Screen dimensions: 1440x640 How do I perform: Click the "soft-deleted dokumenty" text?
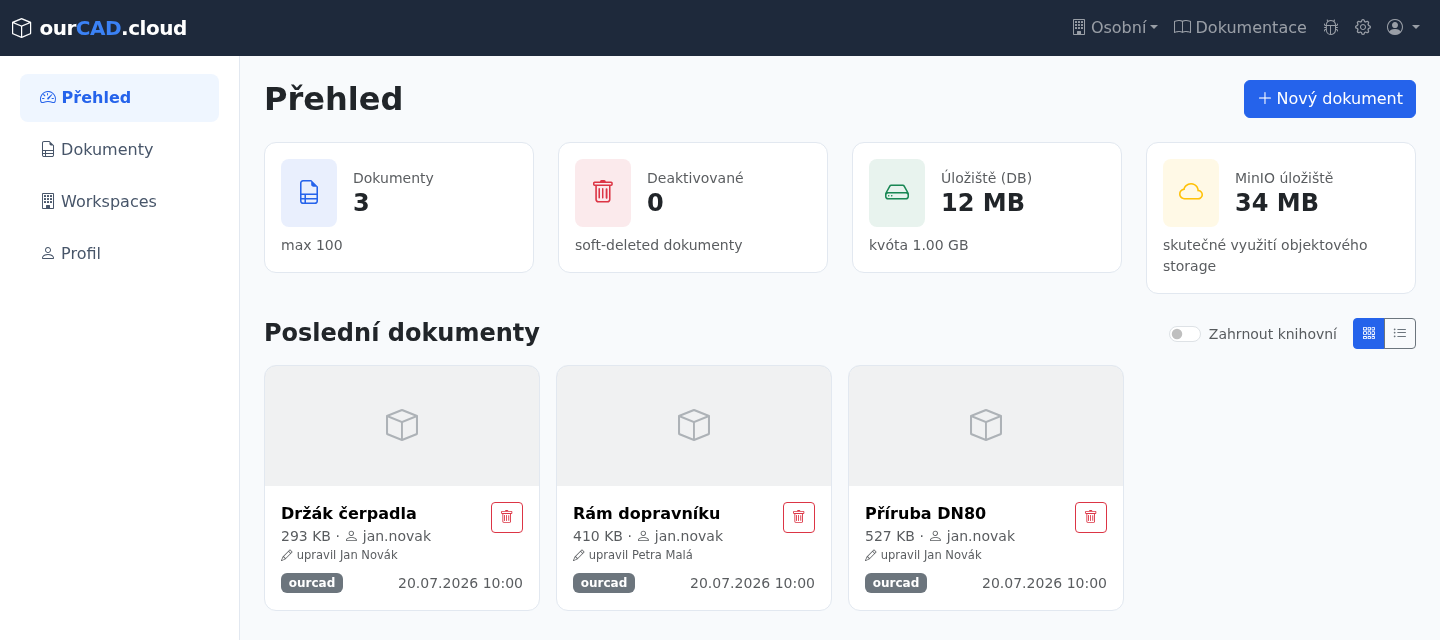click(658, 245)
